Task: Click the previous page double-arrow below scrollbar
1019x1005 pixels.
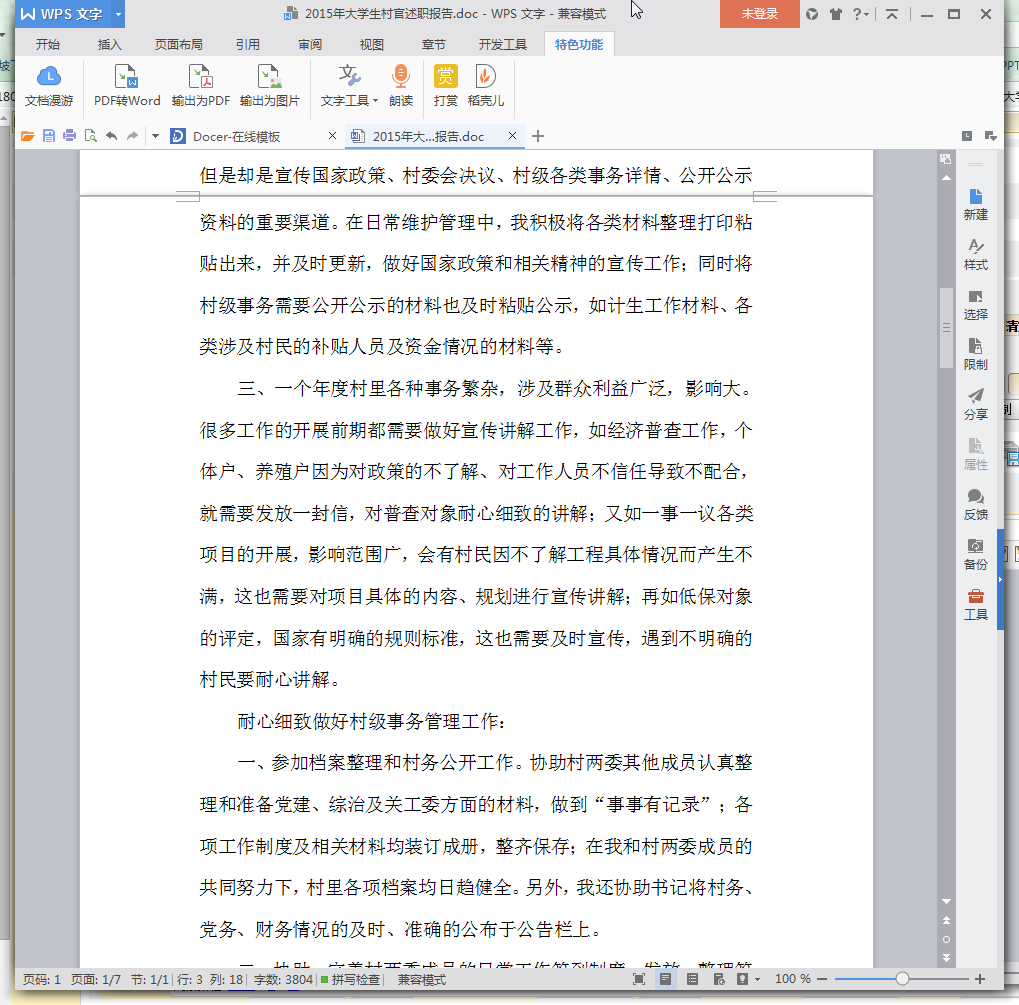Action: pos(946,920)
